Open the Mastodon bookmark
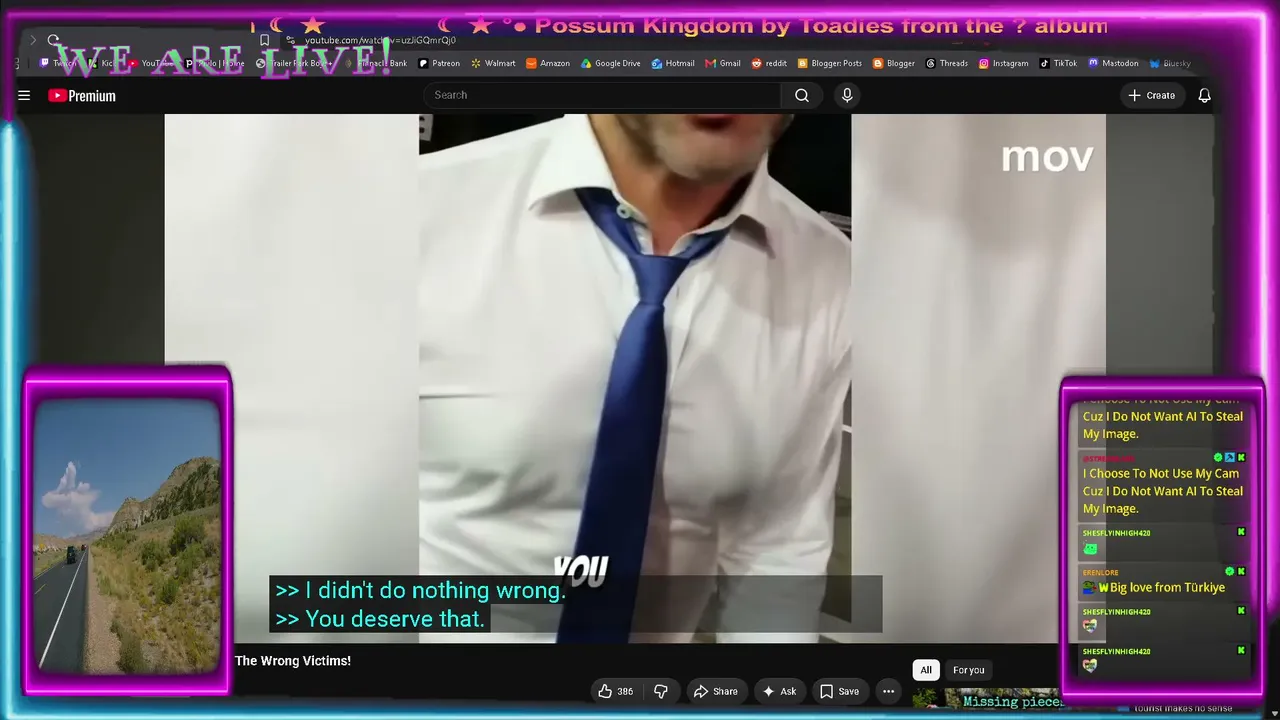 point(1114,63)
